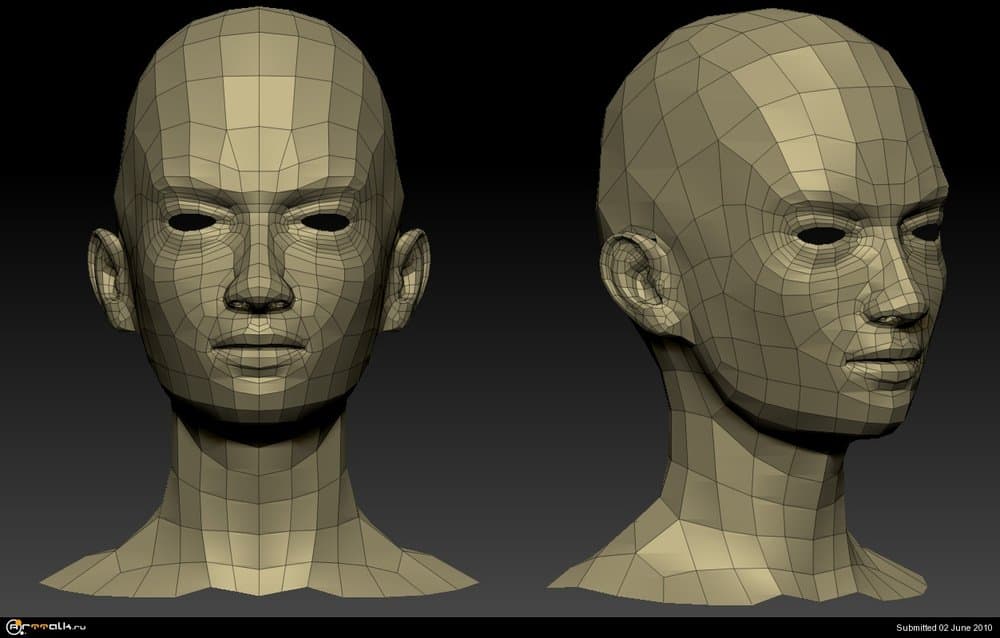Select the circular emblem of the watermark
This screenshot has height=638, width=1000.
tap(13, 626)
